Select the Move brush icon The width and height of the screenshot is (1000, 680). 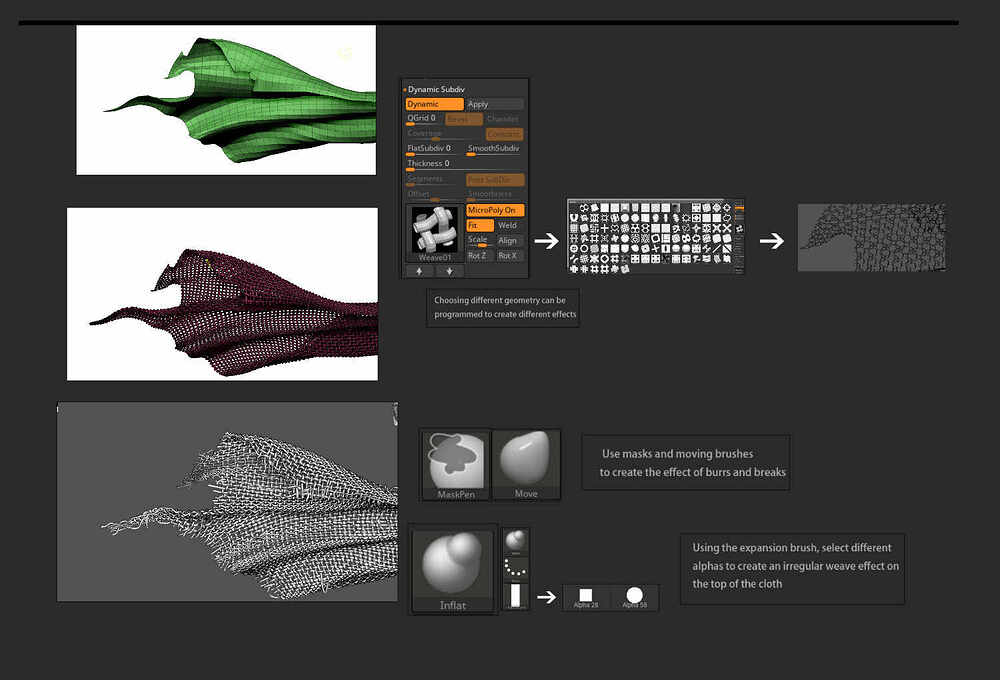click(526, 465)
